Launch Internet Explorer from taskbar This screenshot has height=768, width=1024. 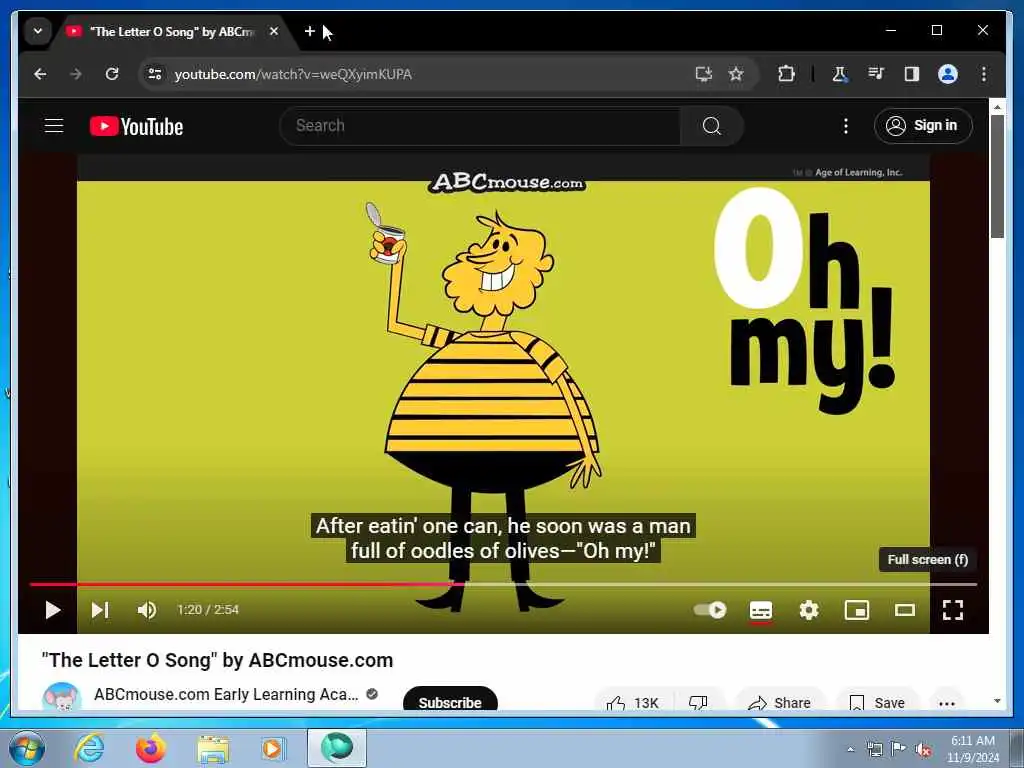(x=88, y=748)
